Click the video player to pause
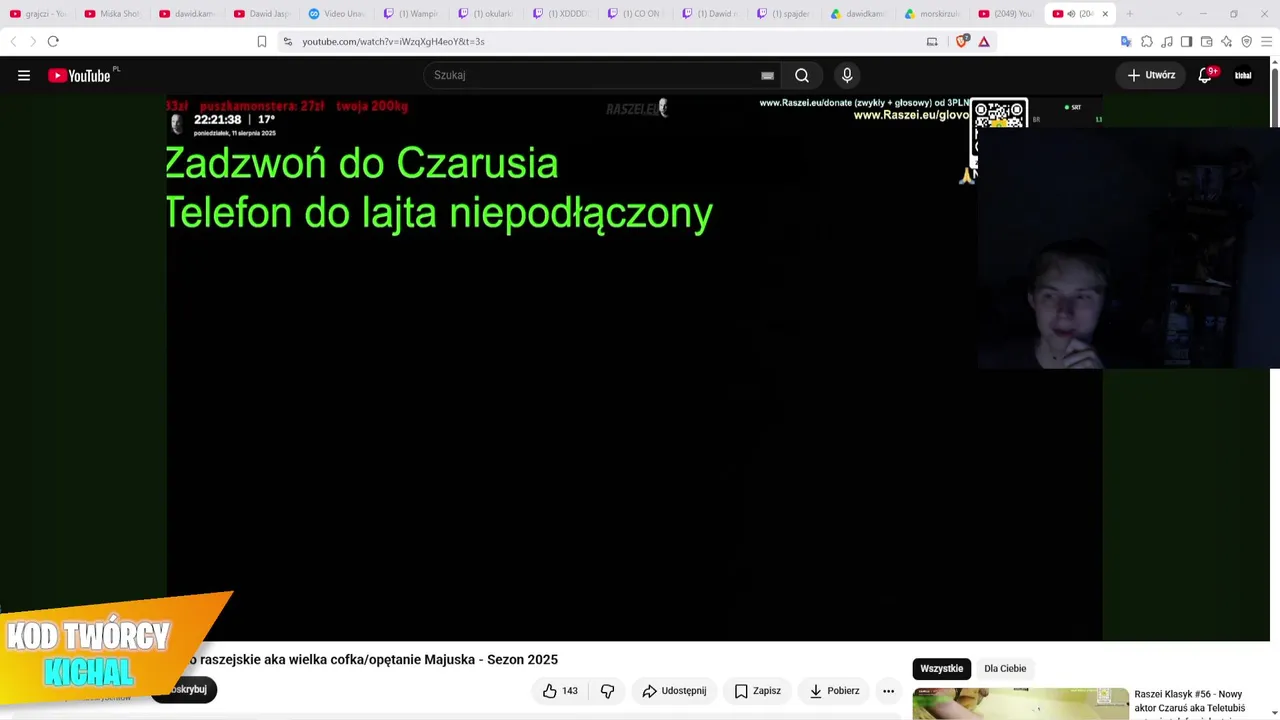Image resolution: width=1280 pixels, height=720 pixels. [634, 368]
